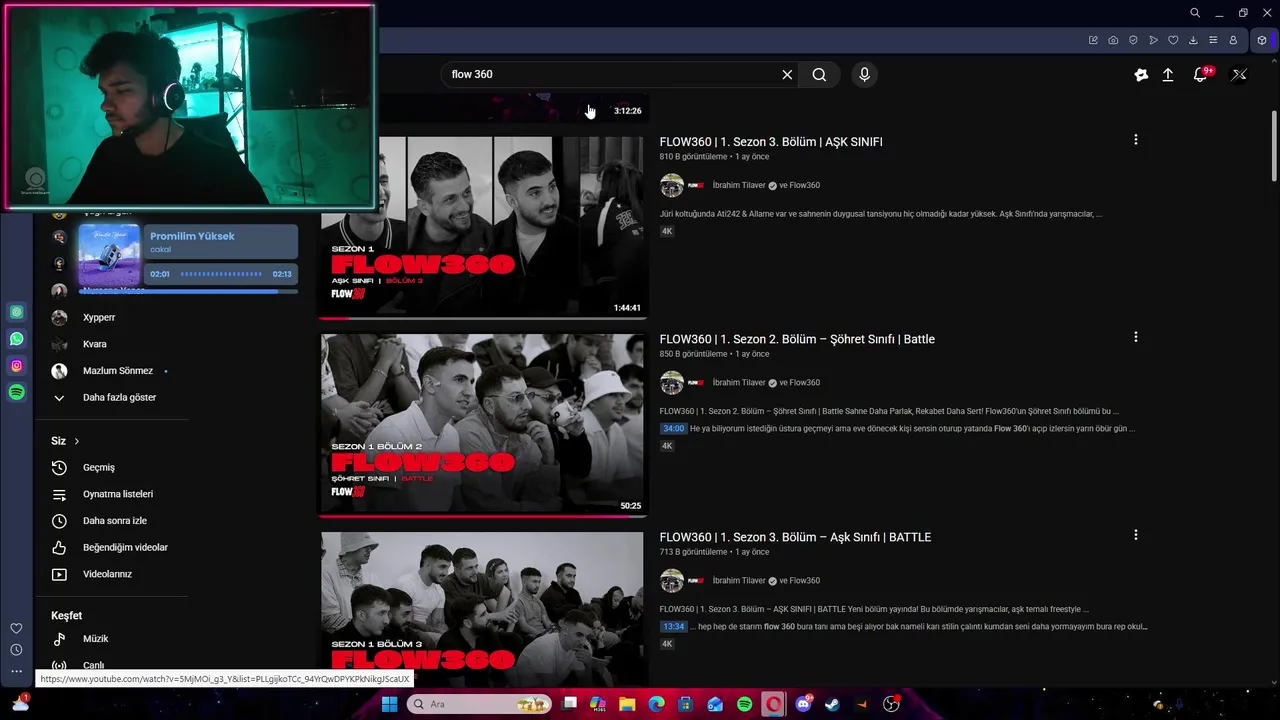Click the search tabs magnifier in title bar
The width and height of the screenshot is (1280, 720).
(x=1195, y=13)
